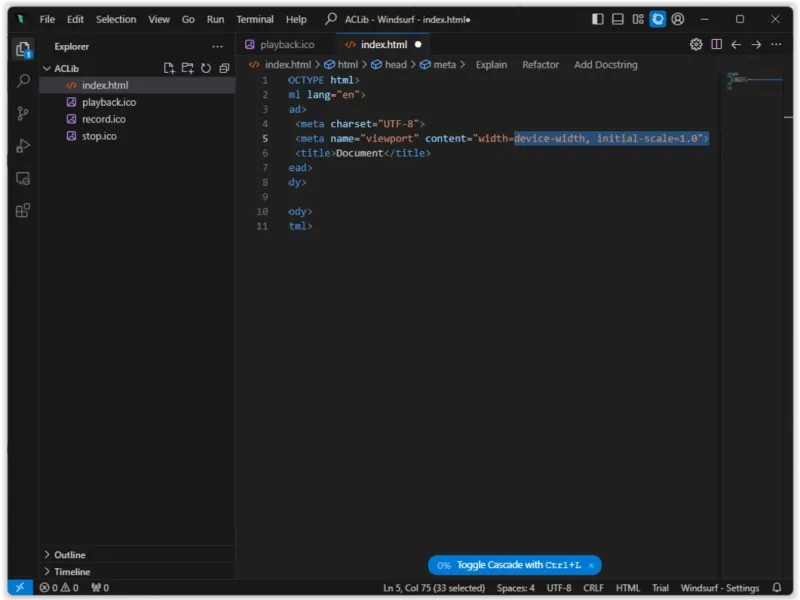The height and width of the screenshot is (600, 800).
Task: Open the Extensions view
Action: pyautogui.click(x=23, y=210)
